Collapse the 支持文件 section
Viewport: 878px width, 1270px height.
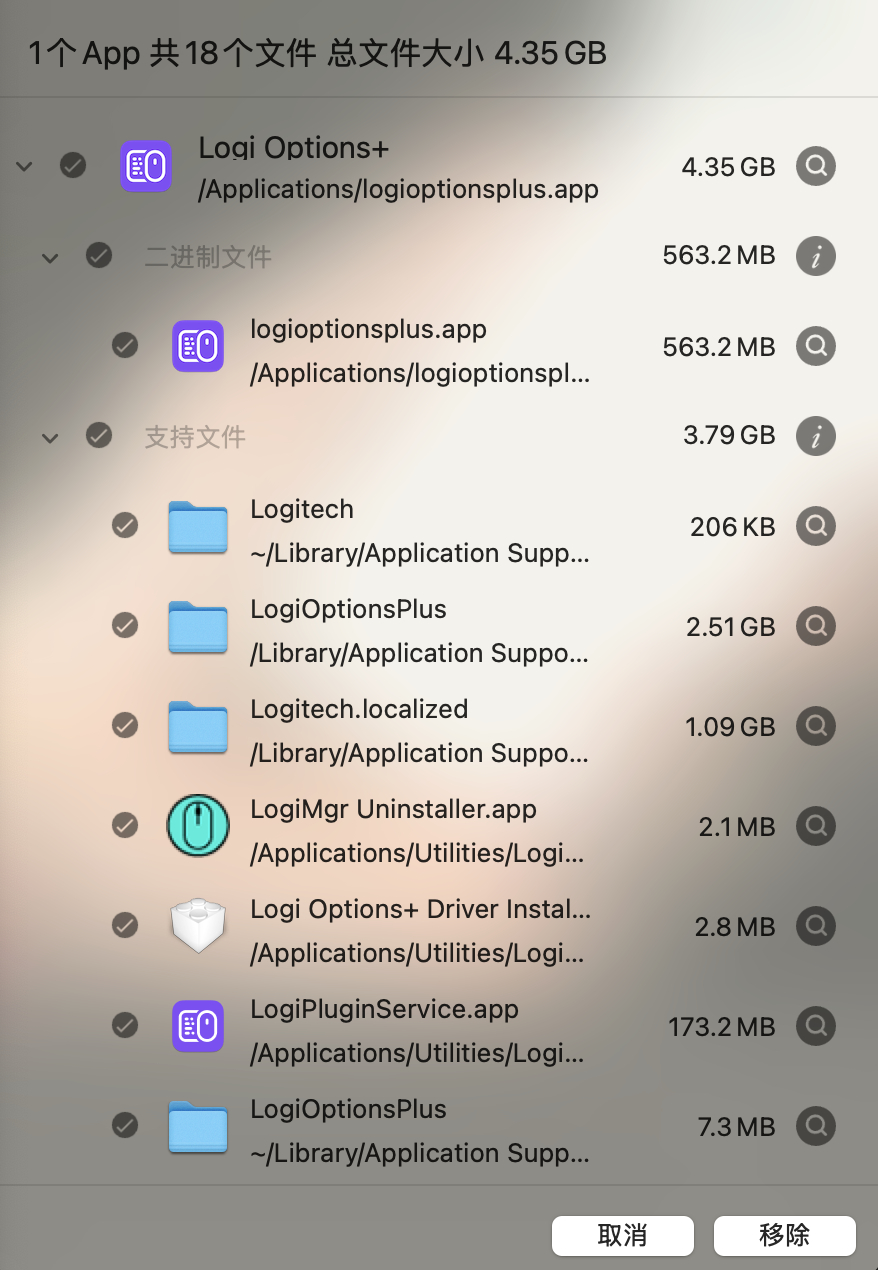(x=50, y=438)
